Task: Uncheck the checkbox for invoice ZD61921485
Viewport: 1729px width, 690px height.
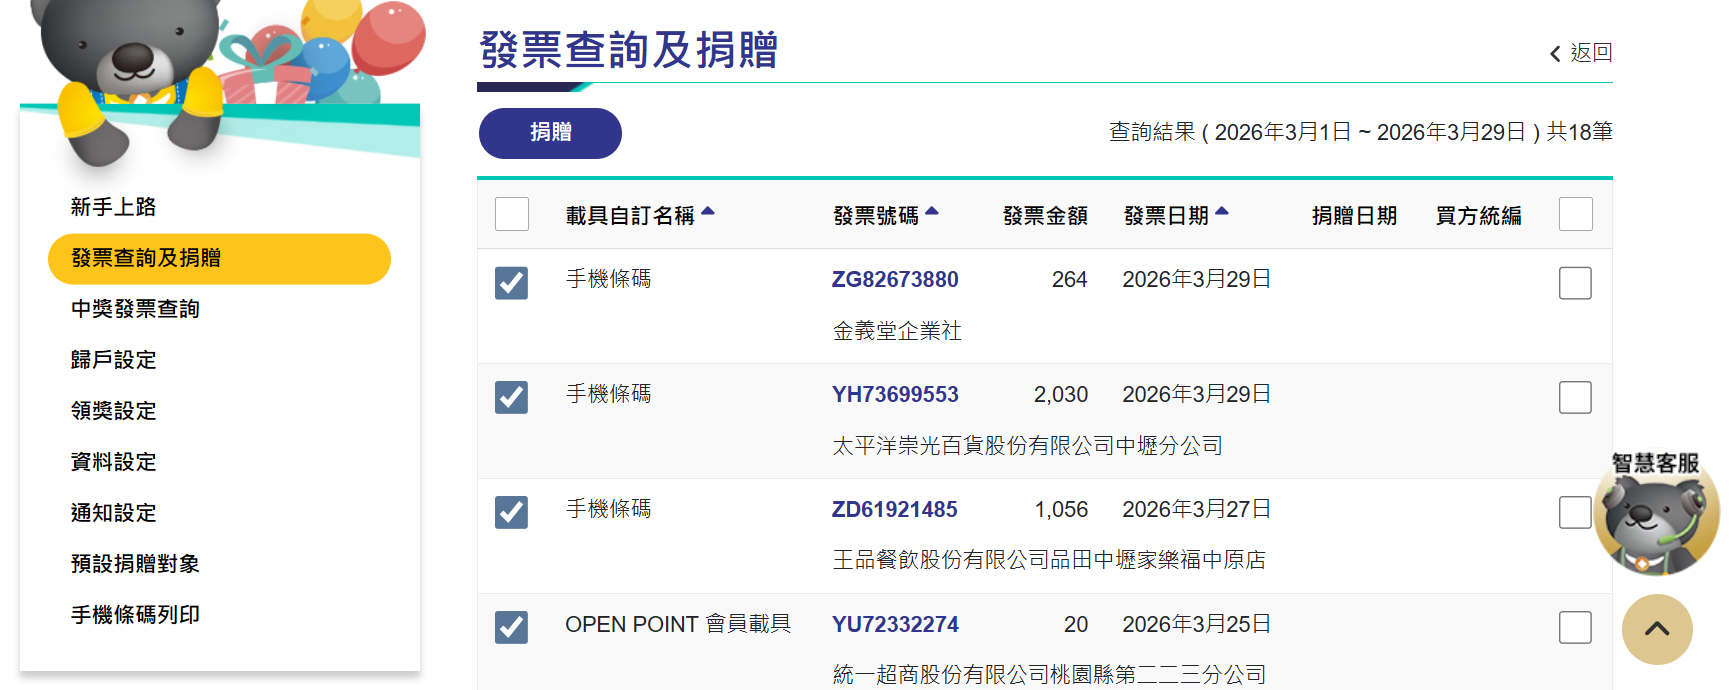Action: point(512,513)
